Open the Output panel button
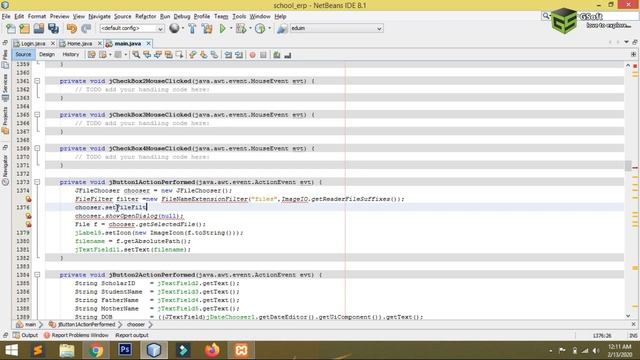 (x=25, y=335)
